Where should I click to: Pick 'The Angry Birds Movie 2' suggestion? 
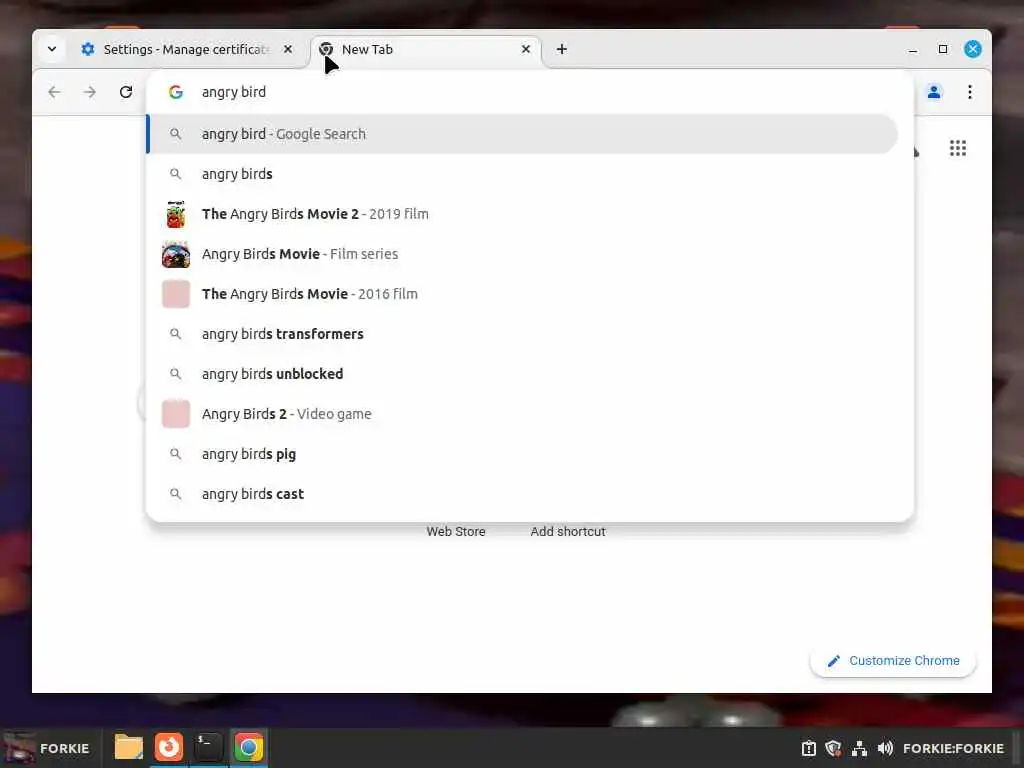522,214
